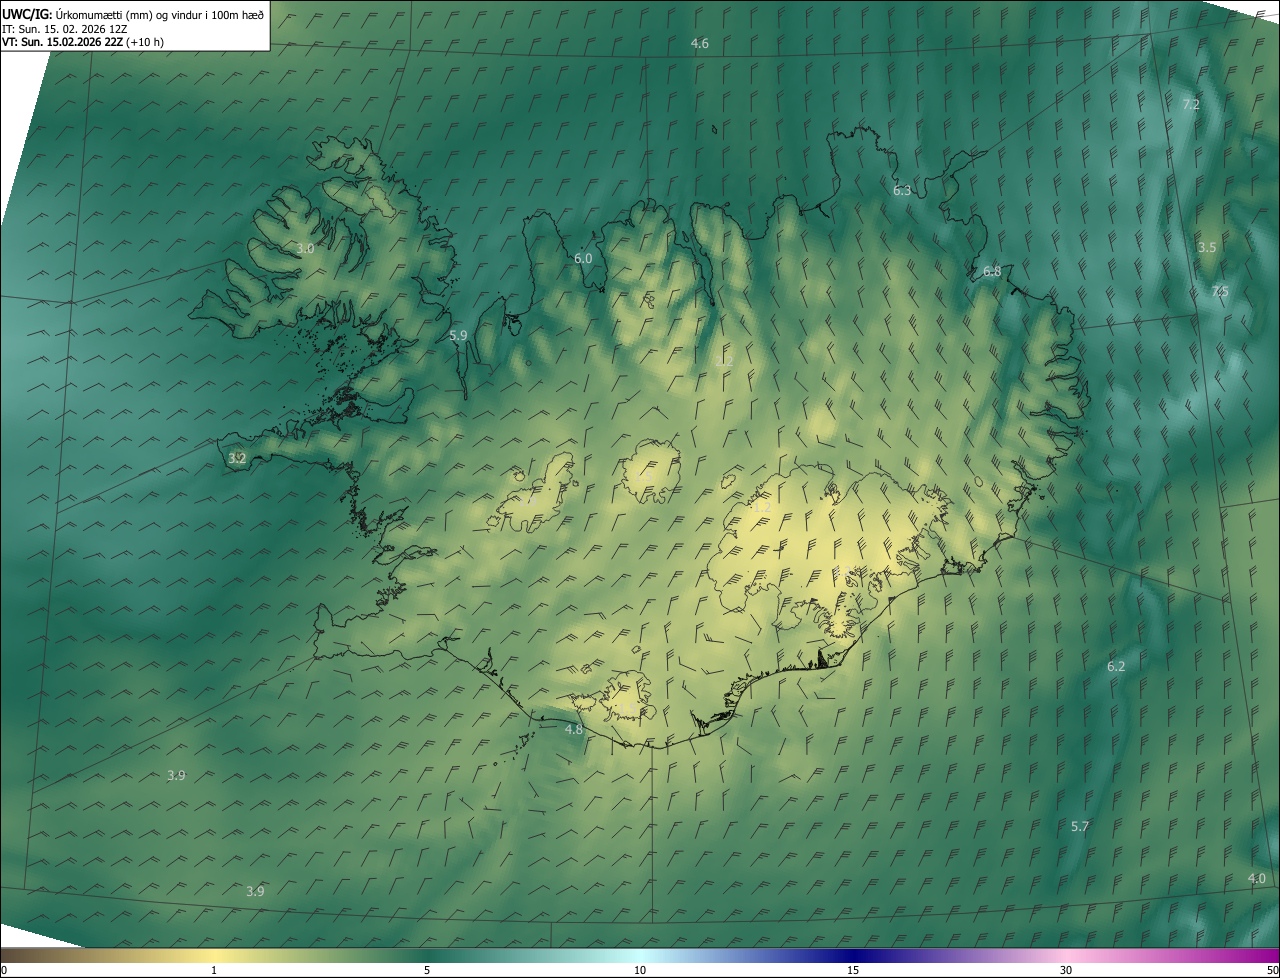Click the 4.6 value on the map
Viewport: 1280px width, 978px height.
700,43
